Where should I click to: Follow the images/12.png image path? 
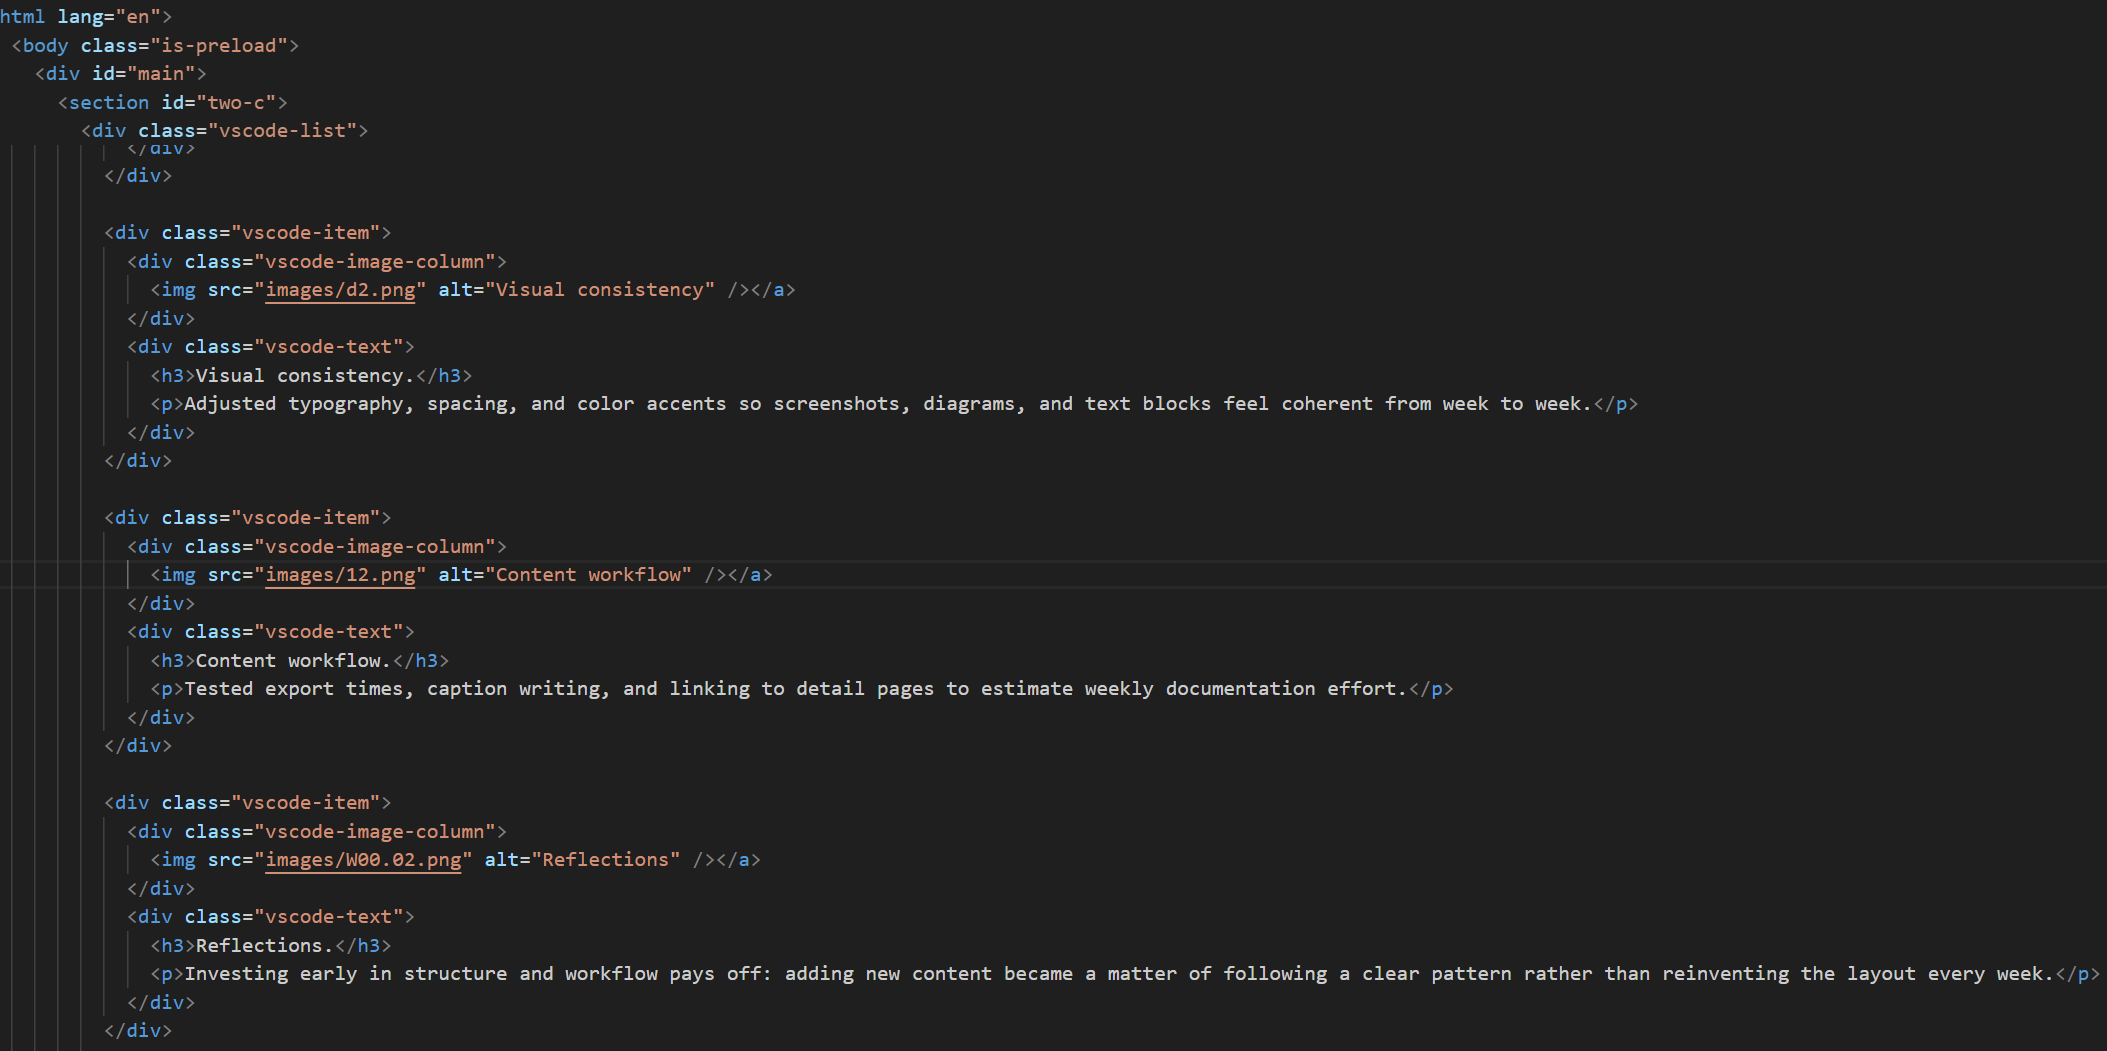tap(340, 575)
